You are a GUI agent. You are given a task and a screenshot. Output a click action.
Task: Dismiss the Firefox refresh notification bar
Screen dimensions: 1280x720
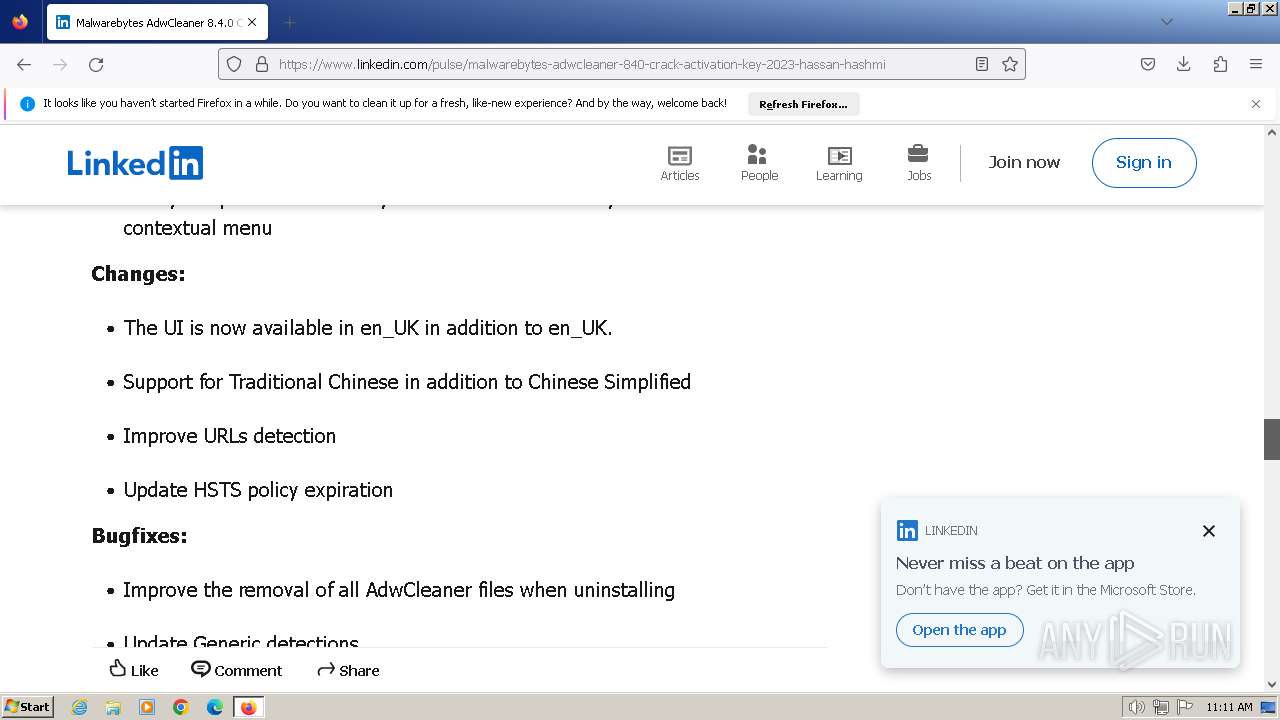pyautogui.click(x=1256, y=104)
